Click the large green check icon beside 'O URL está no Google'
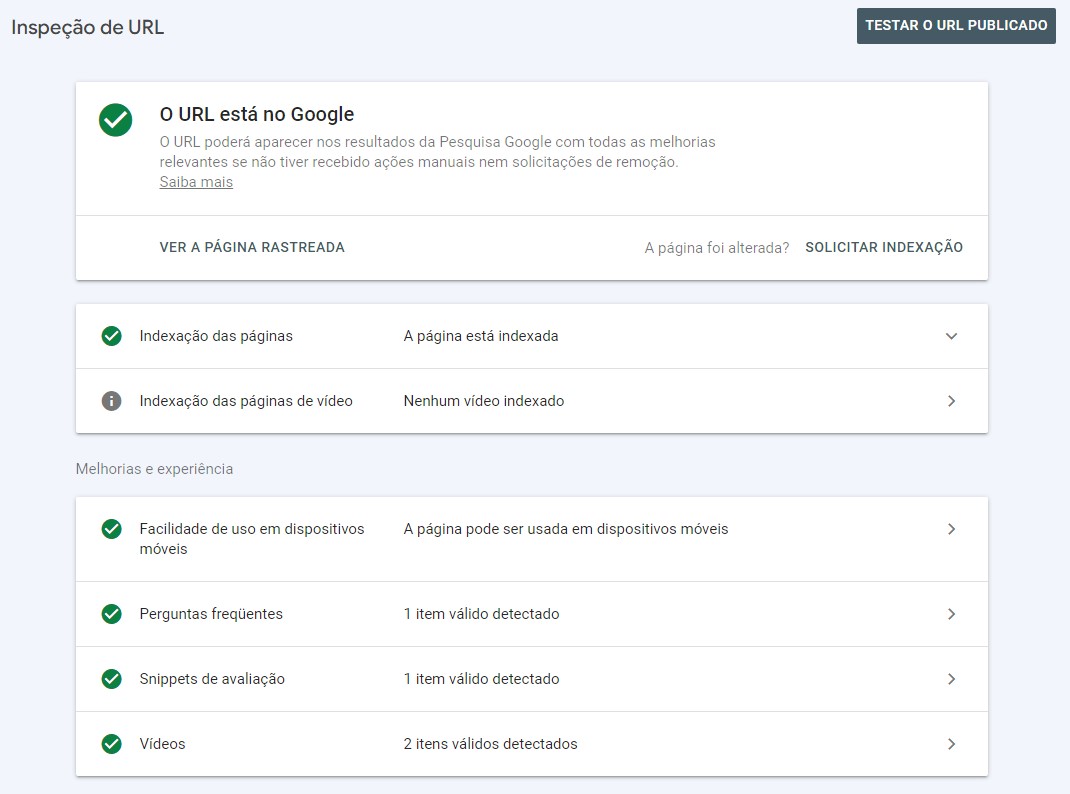 coord(116,120)
